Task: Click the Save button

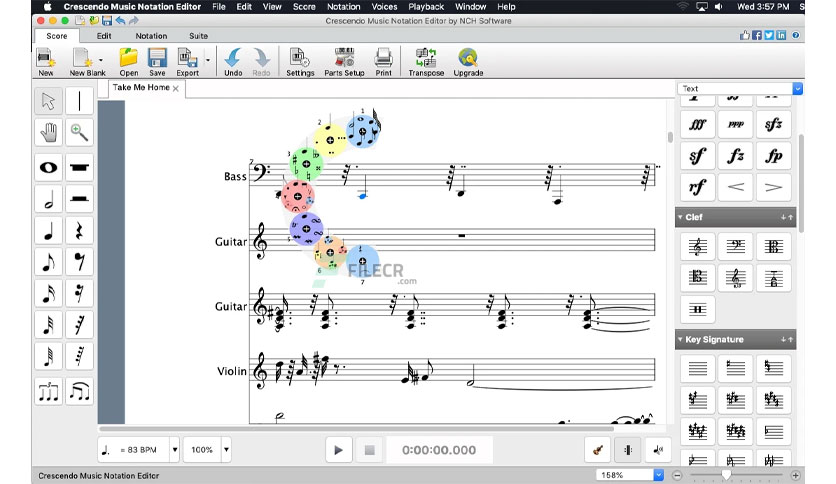Action: [157, 62]
